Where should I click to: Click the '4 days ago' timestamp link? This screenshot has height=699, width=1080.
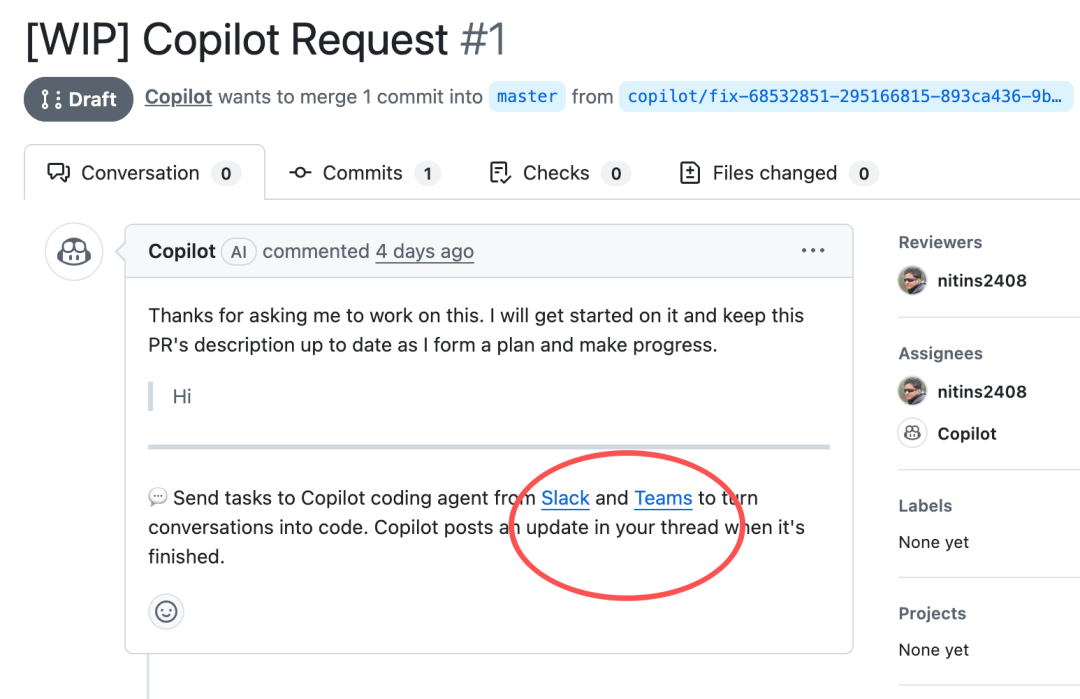pyautogui.click(x=424, y=252)
